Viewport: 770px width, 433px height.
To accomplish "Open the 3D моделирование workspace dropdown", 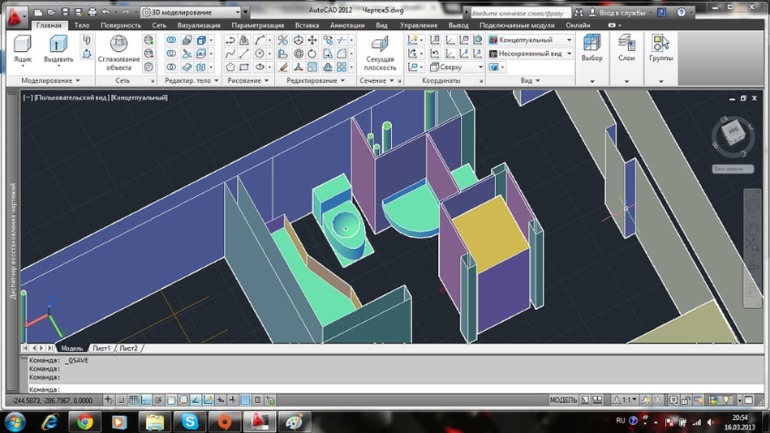I will pyautogui.click(x=191, y=12).
